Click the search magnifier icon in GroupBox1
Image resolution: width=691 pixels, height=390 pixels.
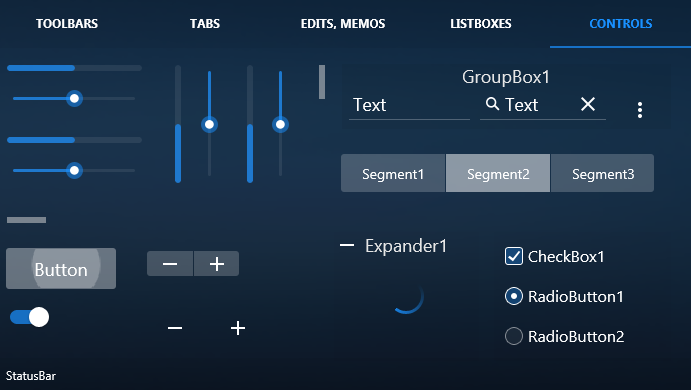click(492, 104)
